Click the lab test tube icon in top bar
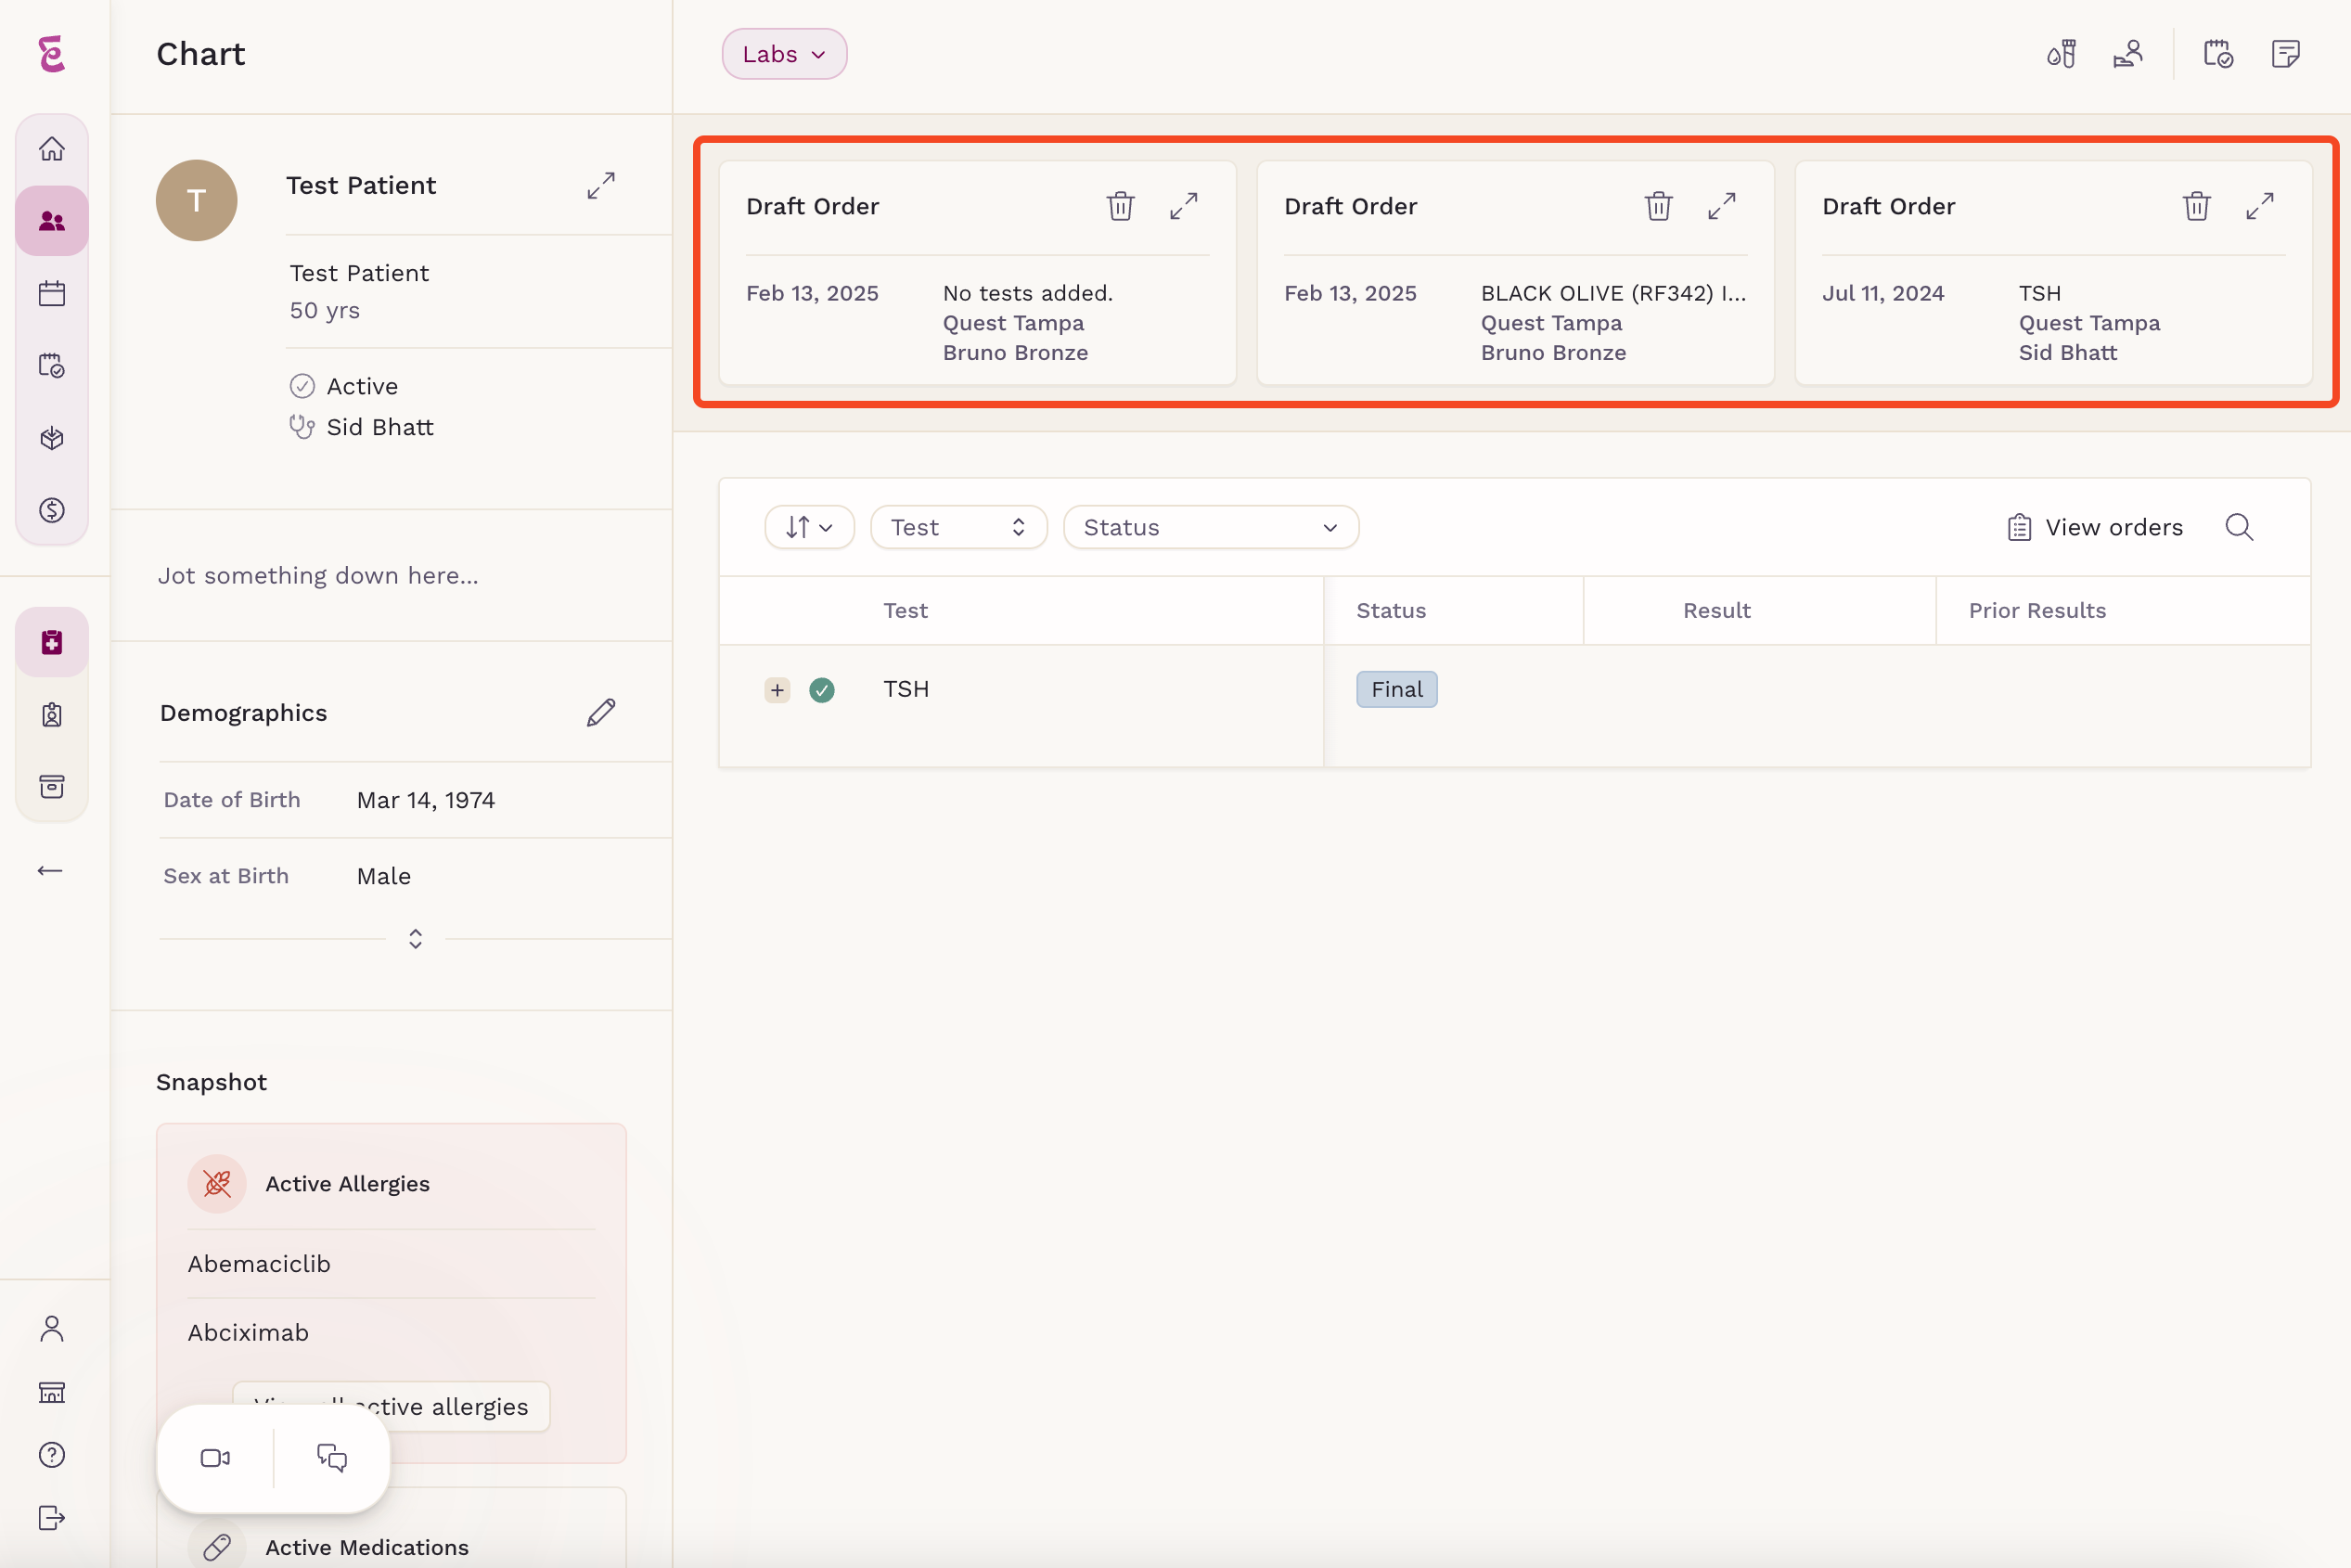2351x1568 pixels. pos(2061,54)
